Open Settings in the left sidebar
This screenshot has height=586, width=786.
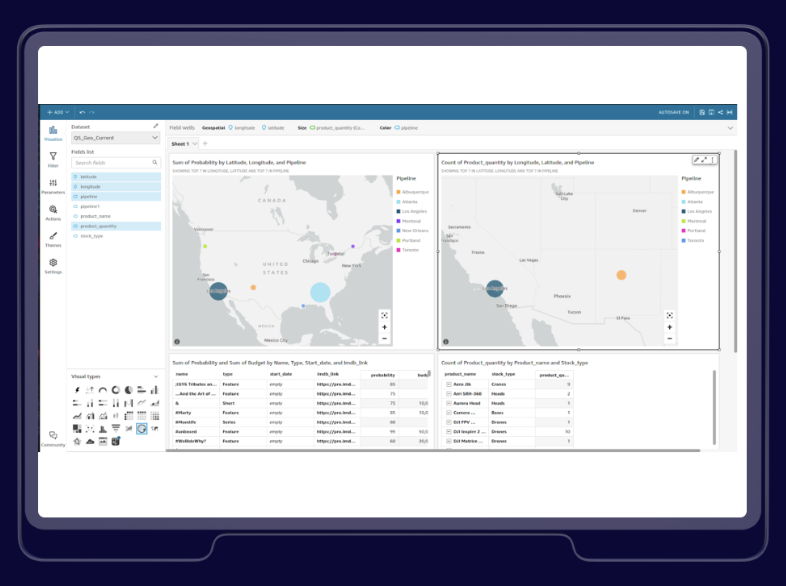pyautogui.click(x=53, y=266)
